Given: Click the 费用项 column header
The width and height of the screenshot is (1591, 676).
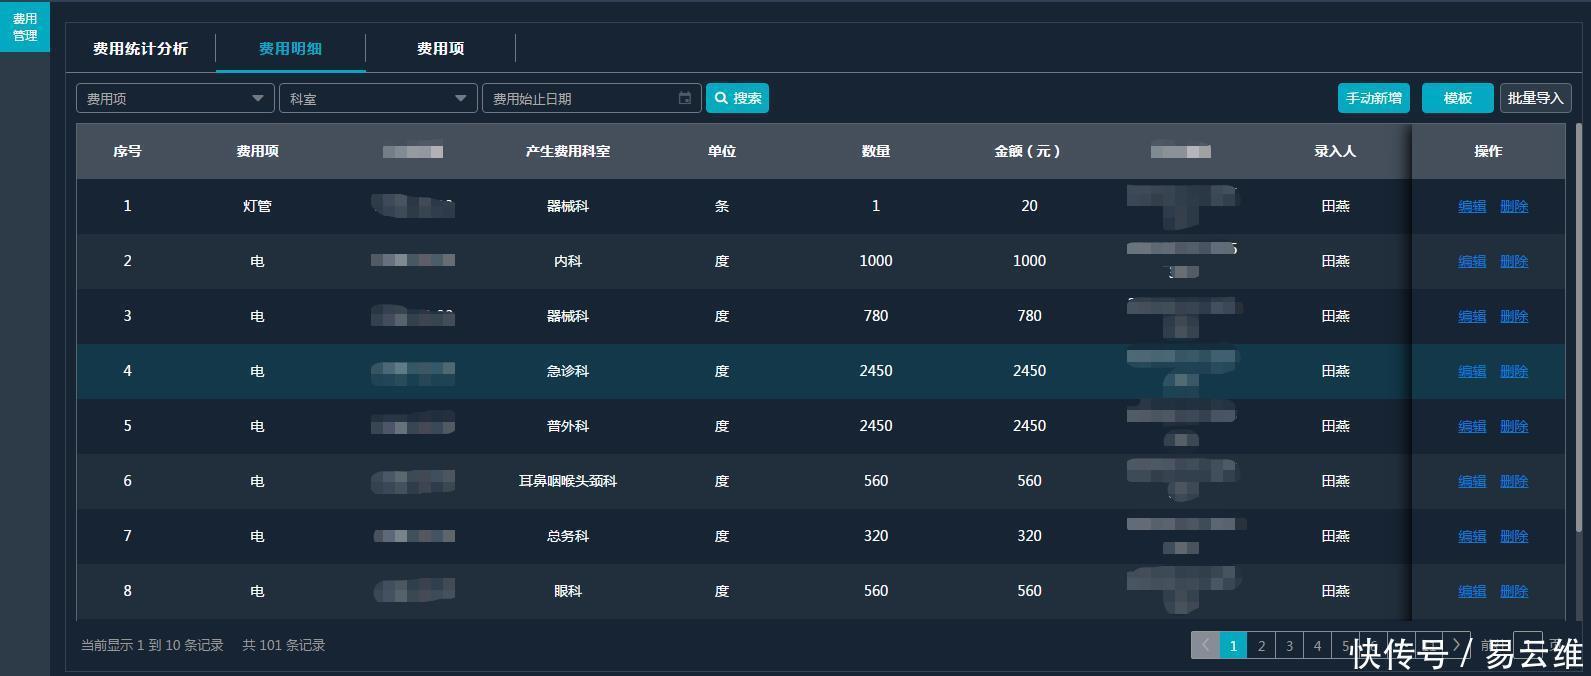Looking at the screenshot, I should 257,151.
